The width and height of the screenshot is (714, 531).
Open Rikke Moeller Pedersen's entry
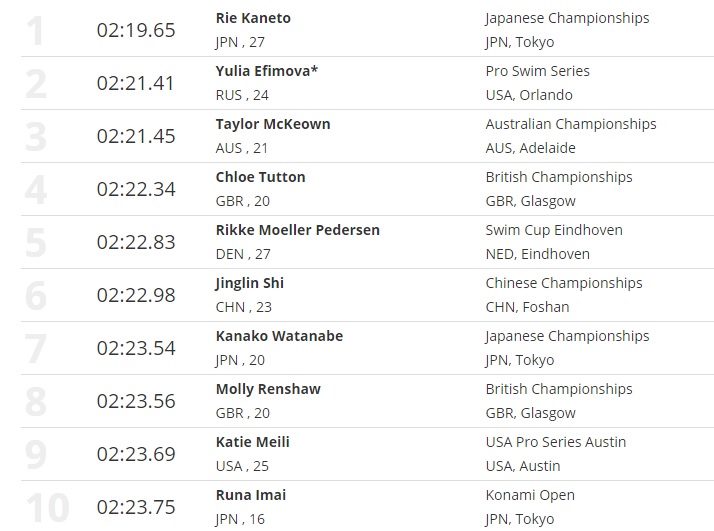click(x=297, y=230)
